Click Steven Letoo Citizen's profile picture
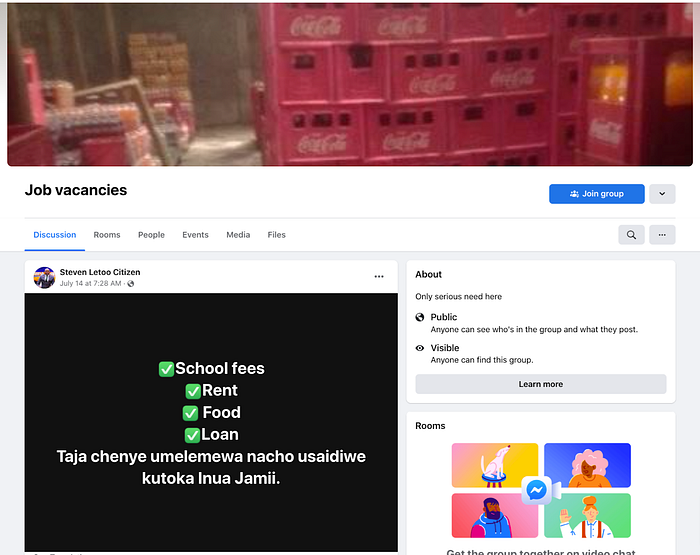Screen dimensions: 700x555 coord(44,278)
